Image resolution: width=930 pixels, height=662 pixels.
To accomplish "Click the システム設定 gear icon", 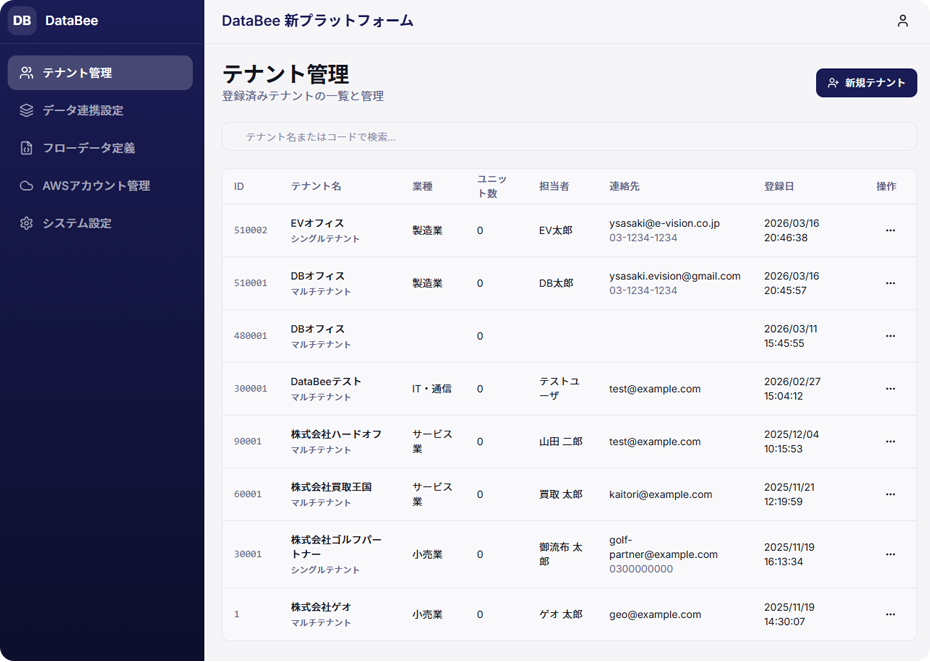I will point(26,223).
